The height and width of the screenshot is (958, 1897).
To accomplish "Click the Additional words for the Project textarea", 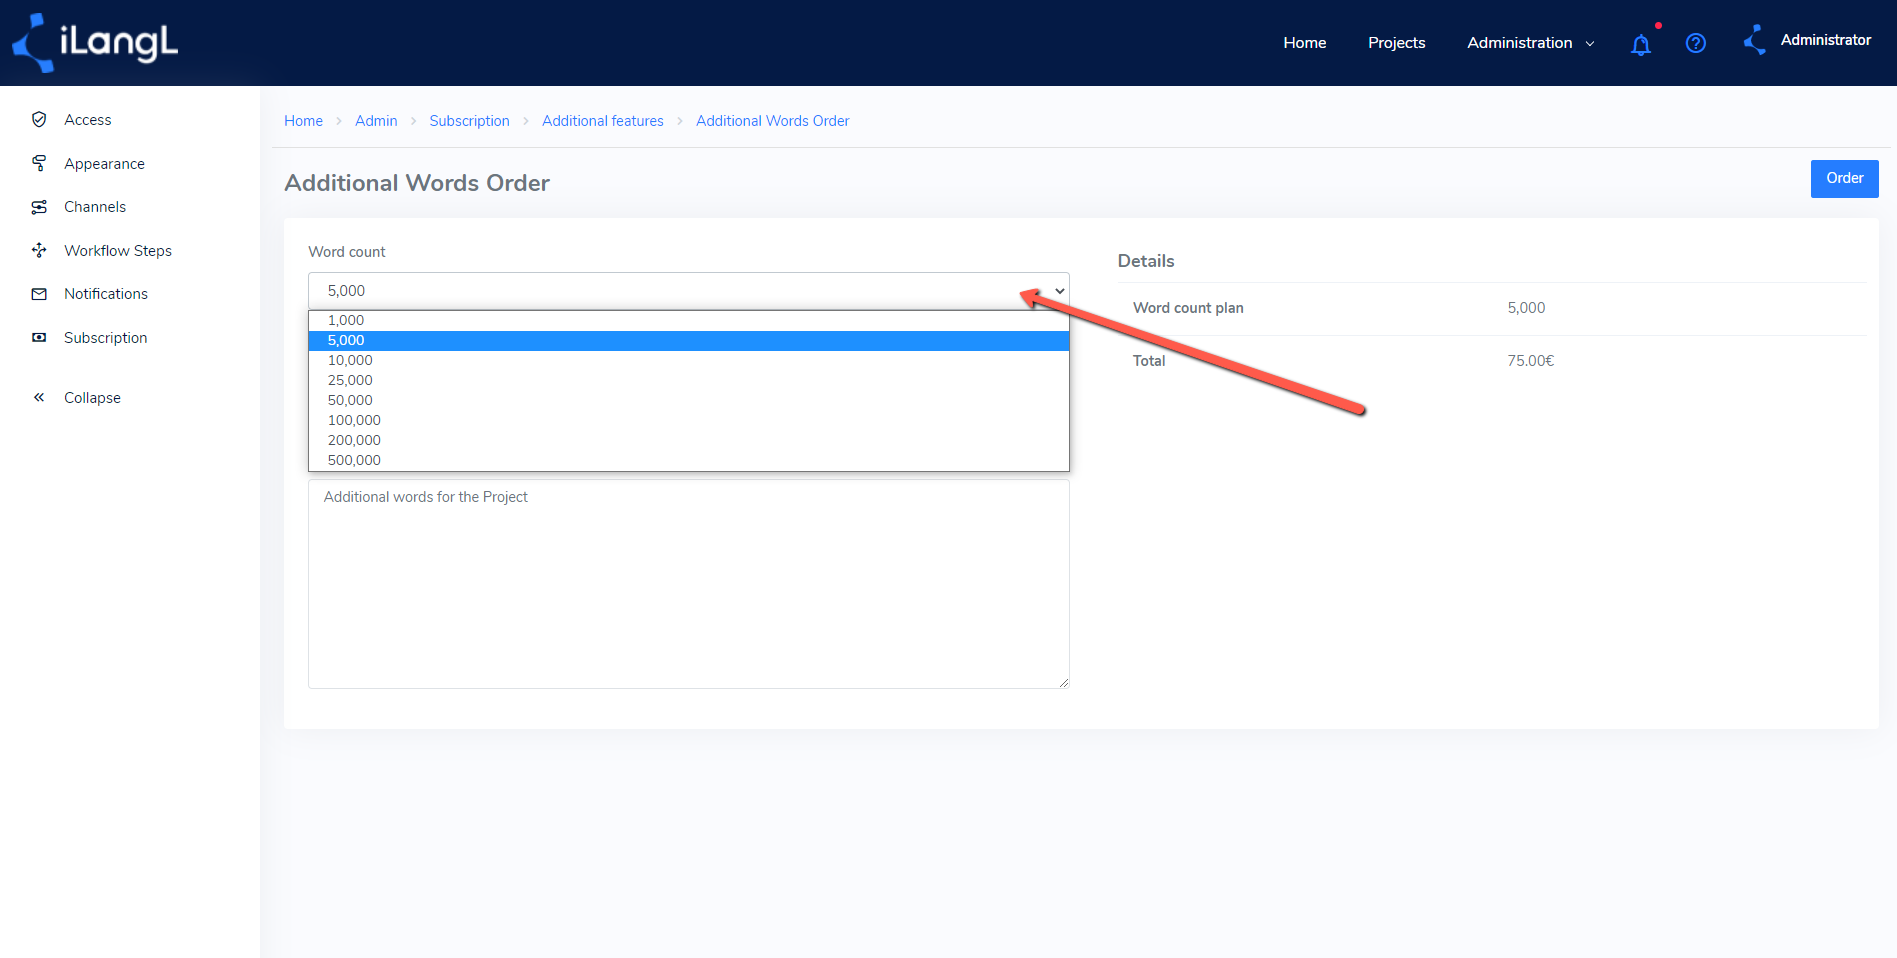I will (689, 584).
